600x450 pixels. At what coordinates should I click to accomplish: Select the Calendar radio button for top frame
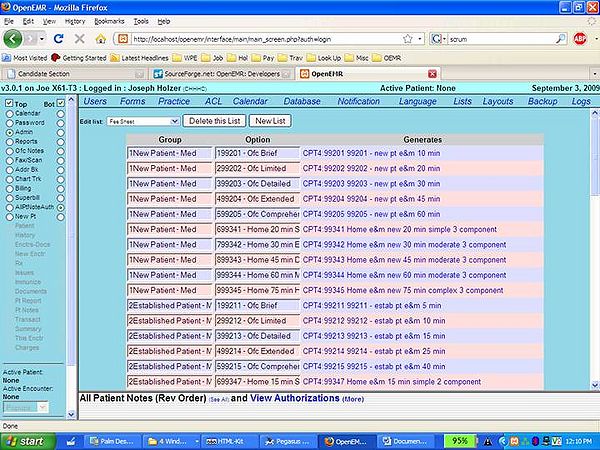pos(10,113)
